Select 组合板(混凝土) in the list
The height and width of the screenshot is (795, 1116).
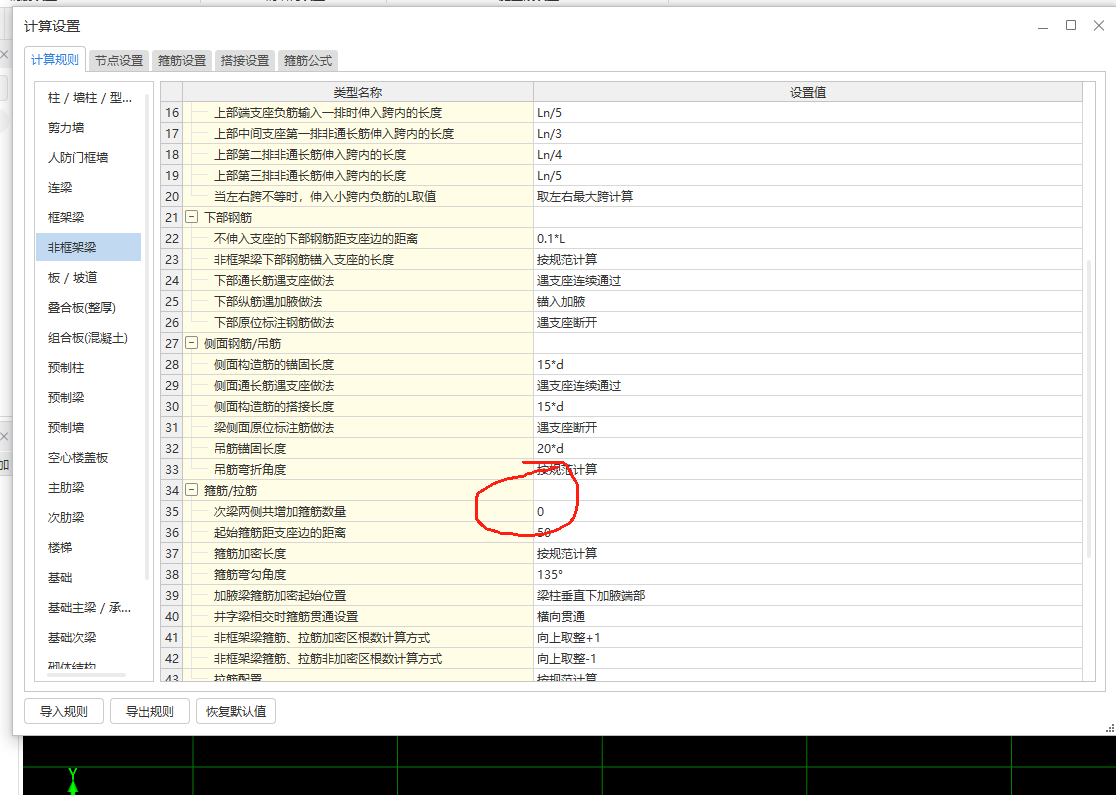(x=89, y=337)
